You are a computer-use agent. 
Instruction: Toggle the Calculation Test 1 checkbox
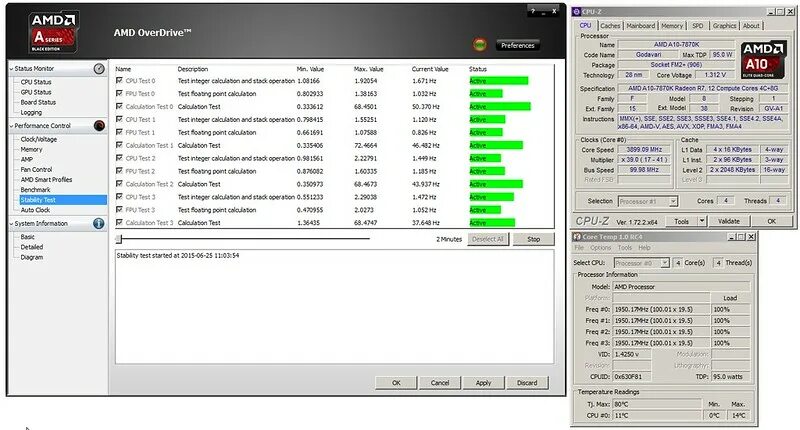coord(119,145)
